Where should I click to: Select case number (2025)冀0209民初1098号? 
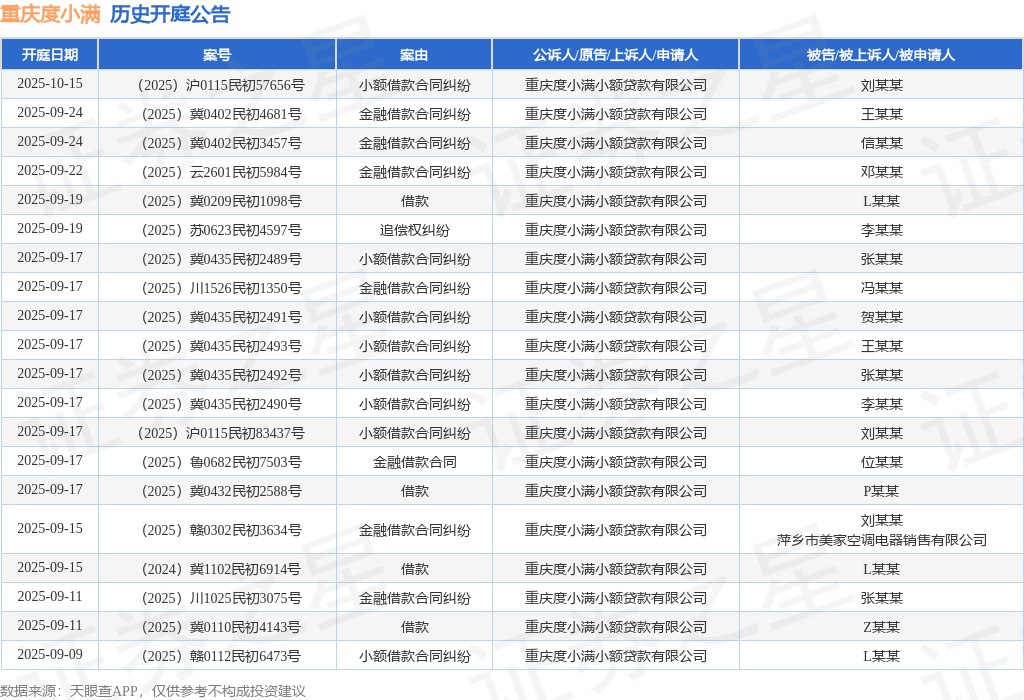[220, 201]
